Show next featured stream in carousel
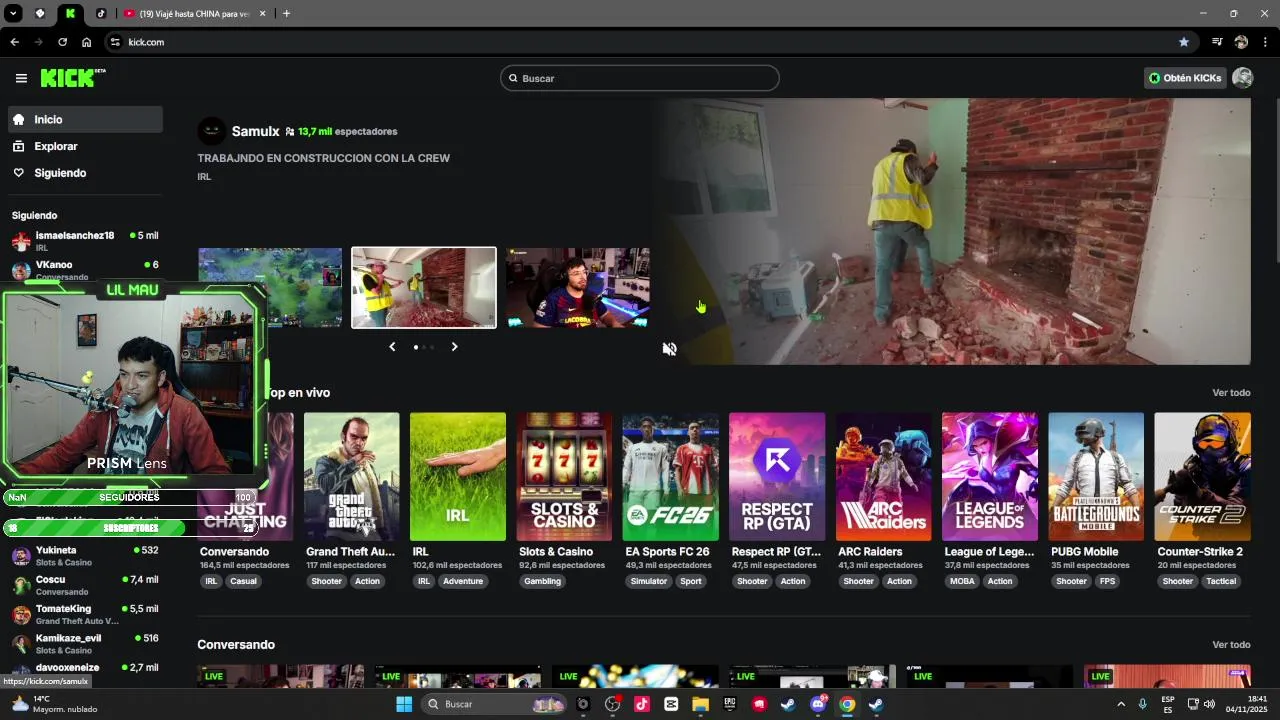The width and height of the screenshot is (1280, 720). (x=454, y=347)
